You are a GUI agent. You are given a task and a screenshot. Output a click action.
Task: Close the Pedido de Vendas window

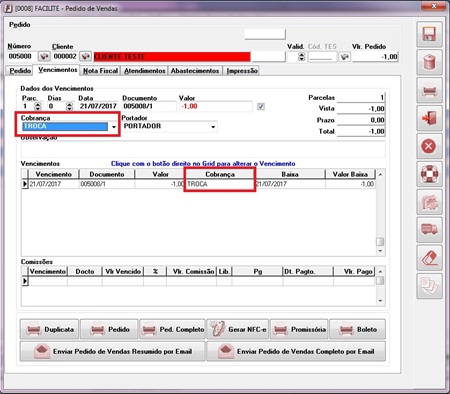pyautogui.click(x=434, y=6)
